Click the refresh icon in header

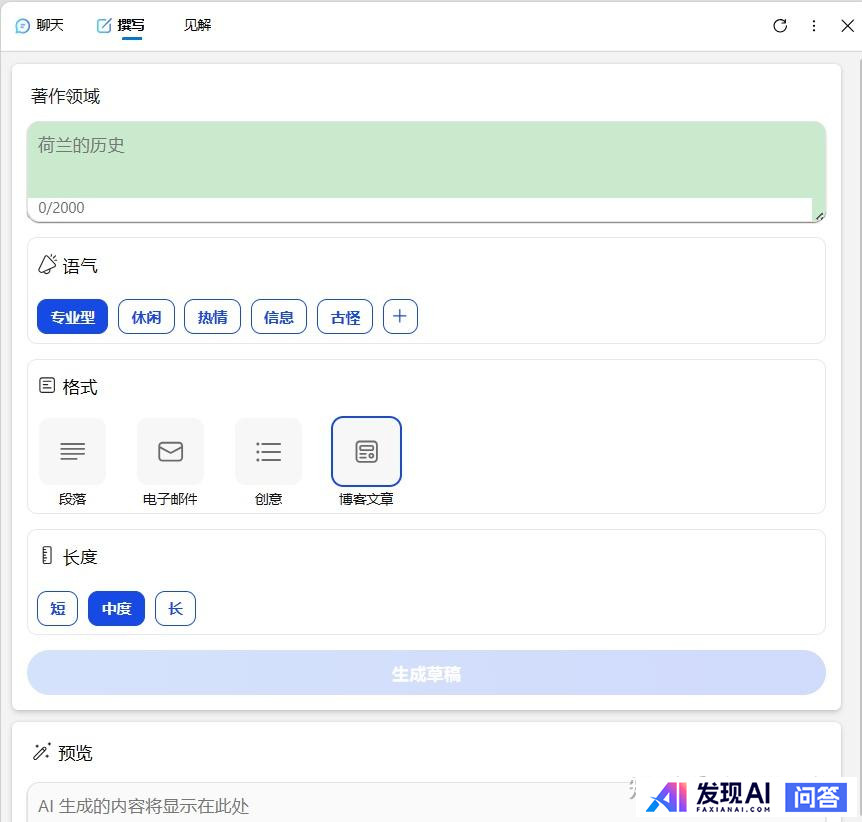pyautogui.click(x=780, y=26)
